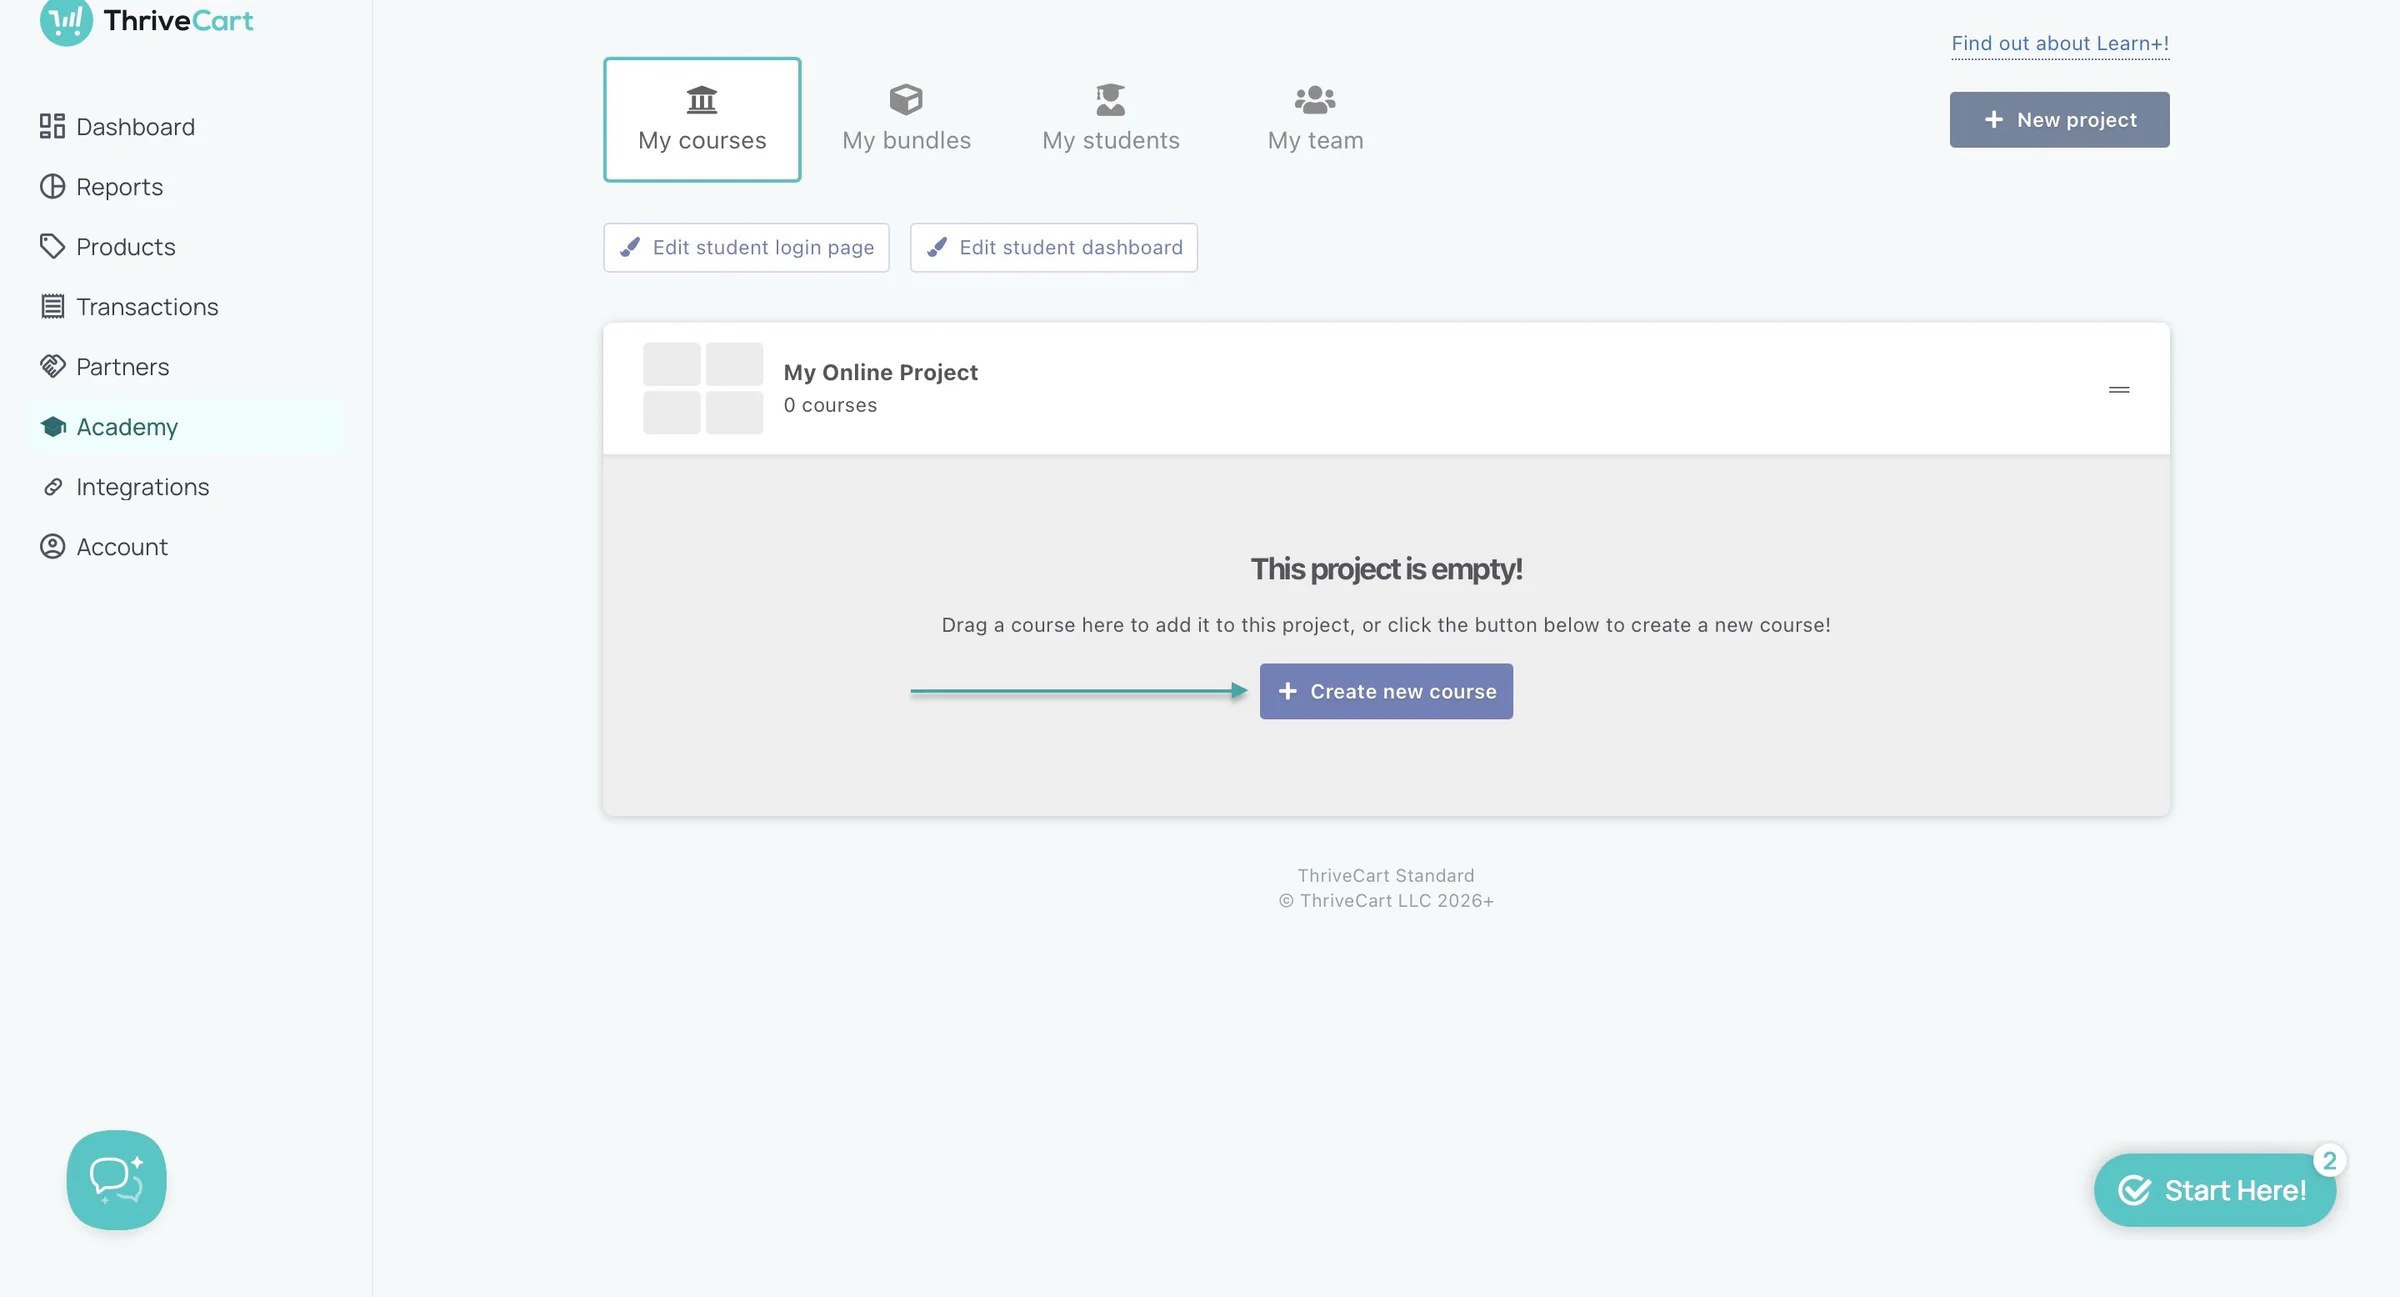Click the My students graduate icon
2400x1297 pixels.
point(1110,99)
